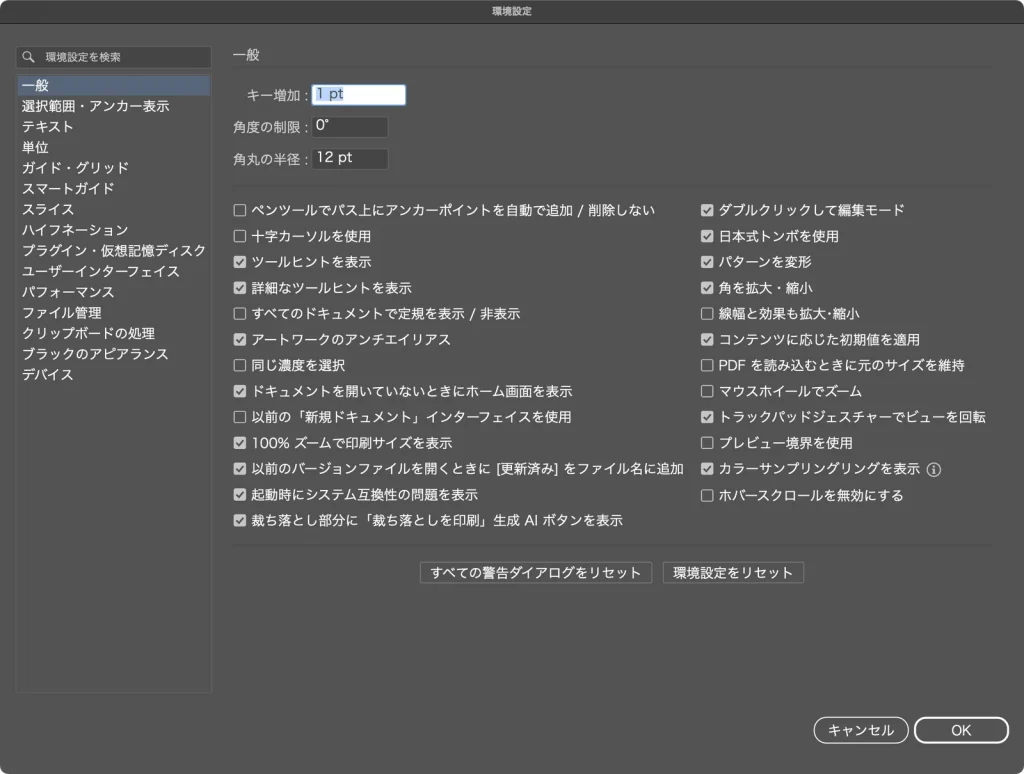Uncheck 日本式トンボを使用
1024x774 pixels.
point(707,236)
